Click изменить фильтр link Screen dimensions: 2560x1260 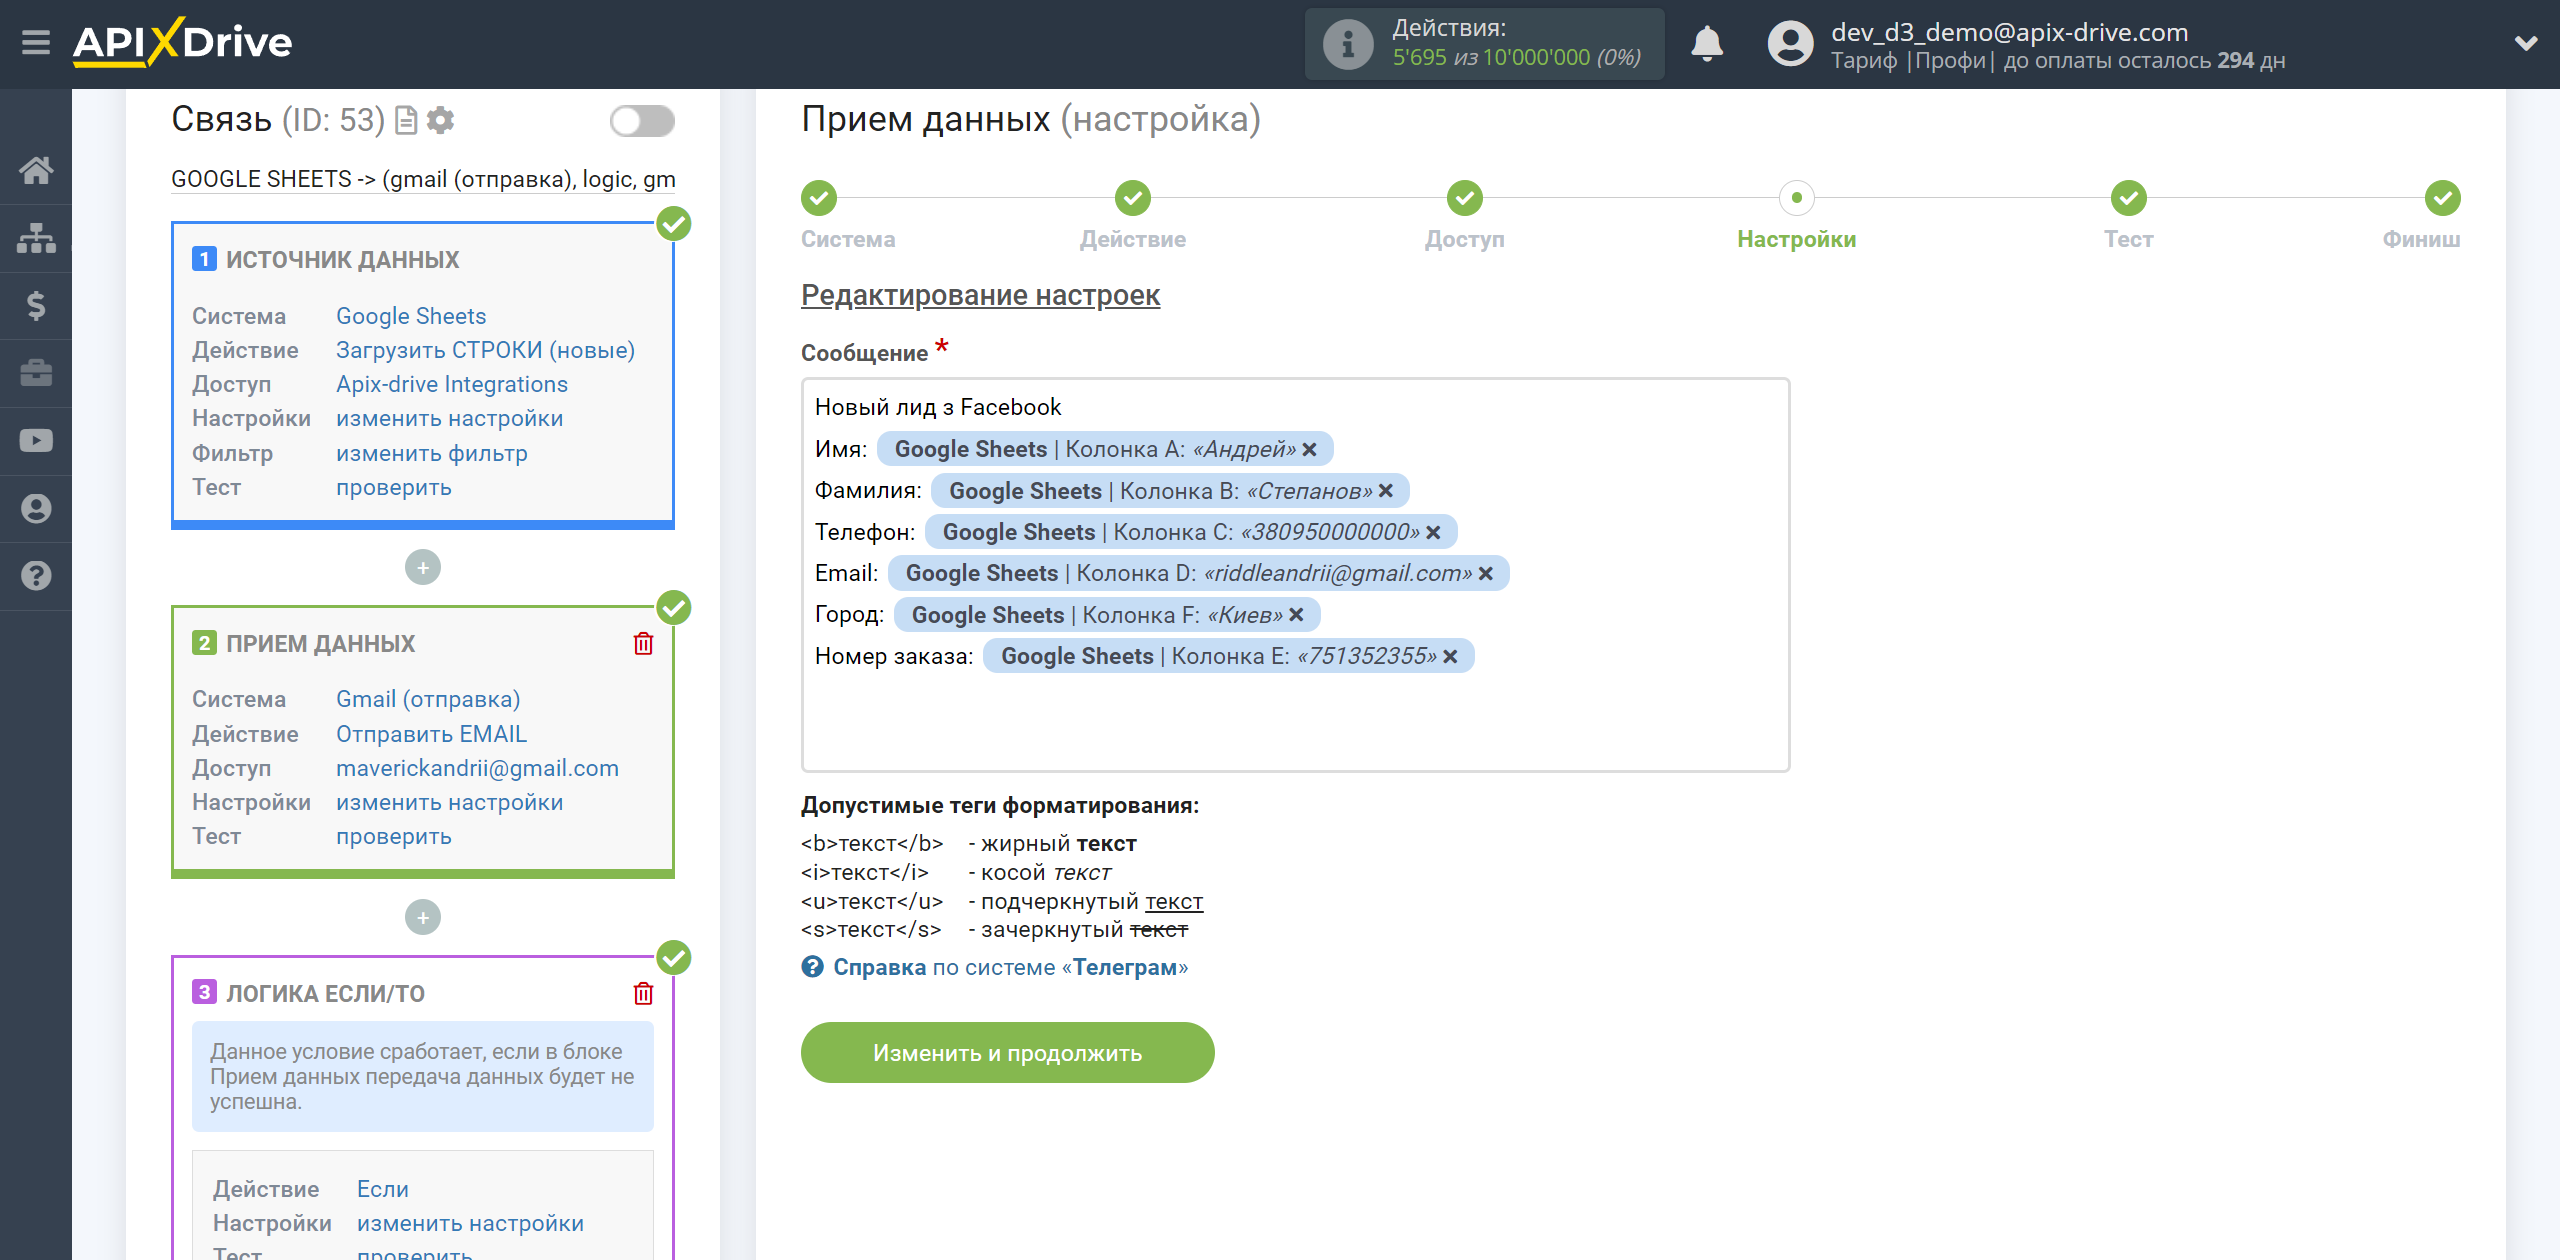point(432,453)
